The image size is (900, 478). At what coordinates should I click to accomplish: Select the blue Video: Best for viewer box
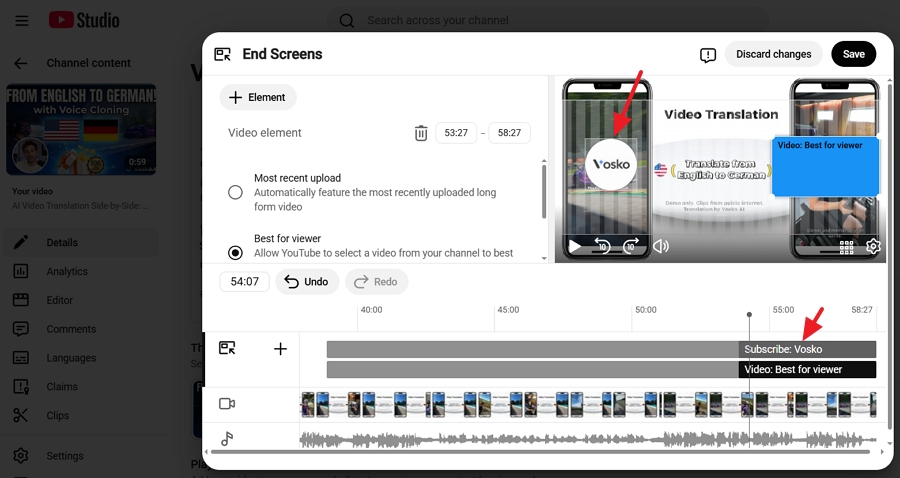825,166
